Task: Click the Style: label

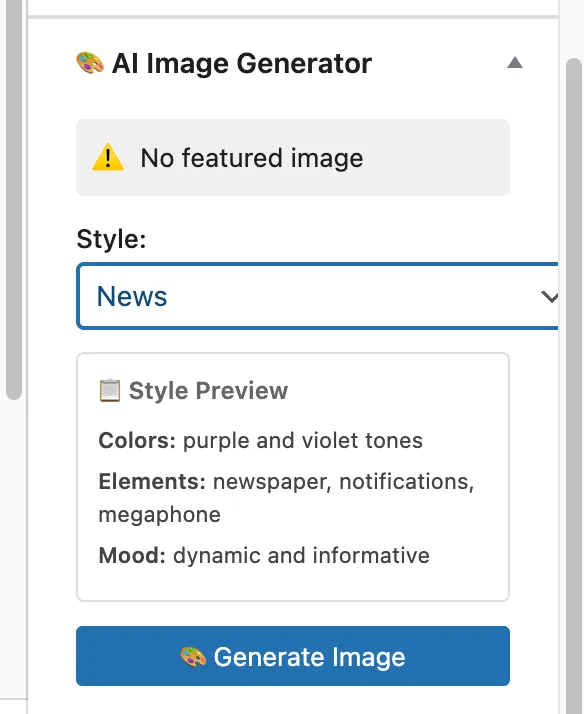Action: coord(111,239)
